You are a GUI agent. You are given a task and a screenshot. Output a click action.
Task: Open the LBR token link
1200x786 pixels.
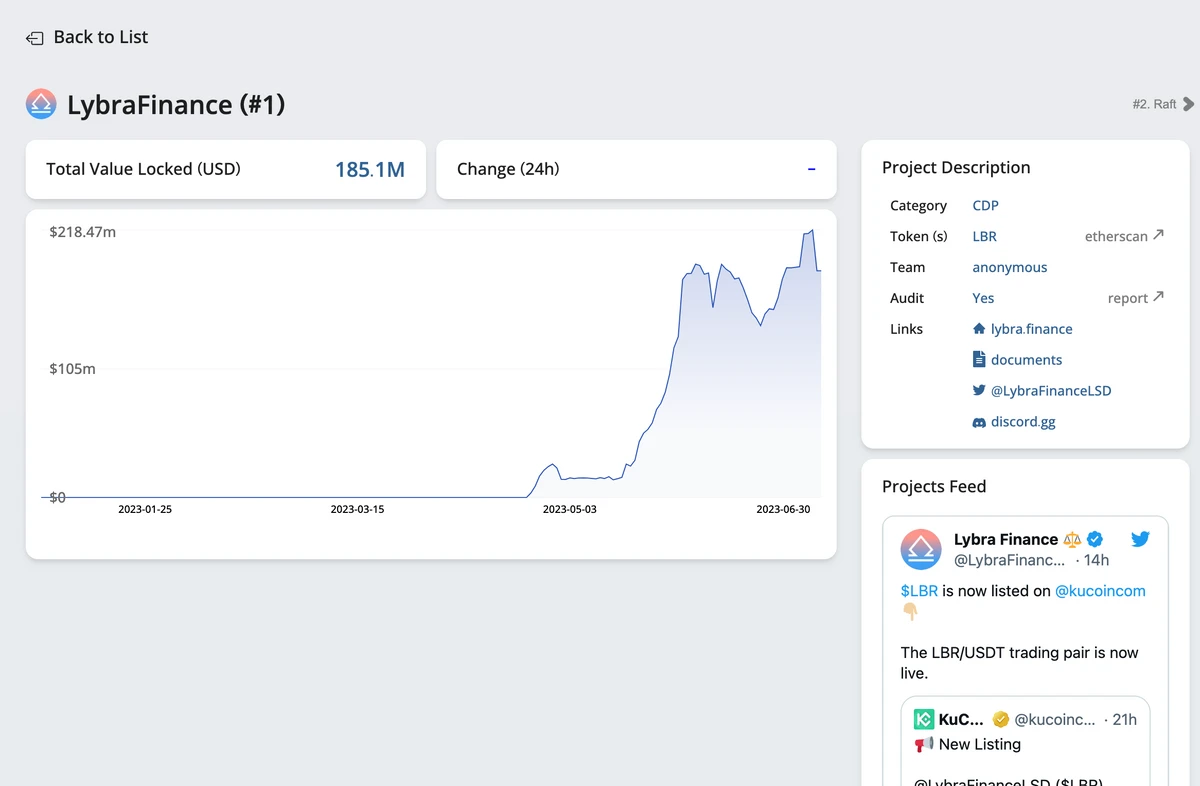click(985, 236)
